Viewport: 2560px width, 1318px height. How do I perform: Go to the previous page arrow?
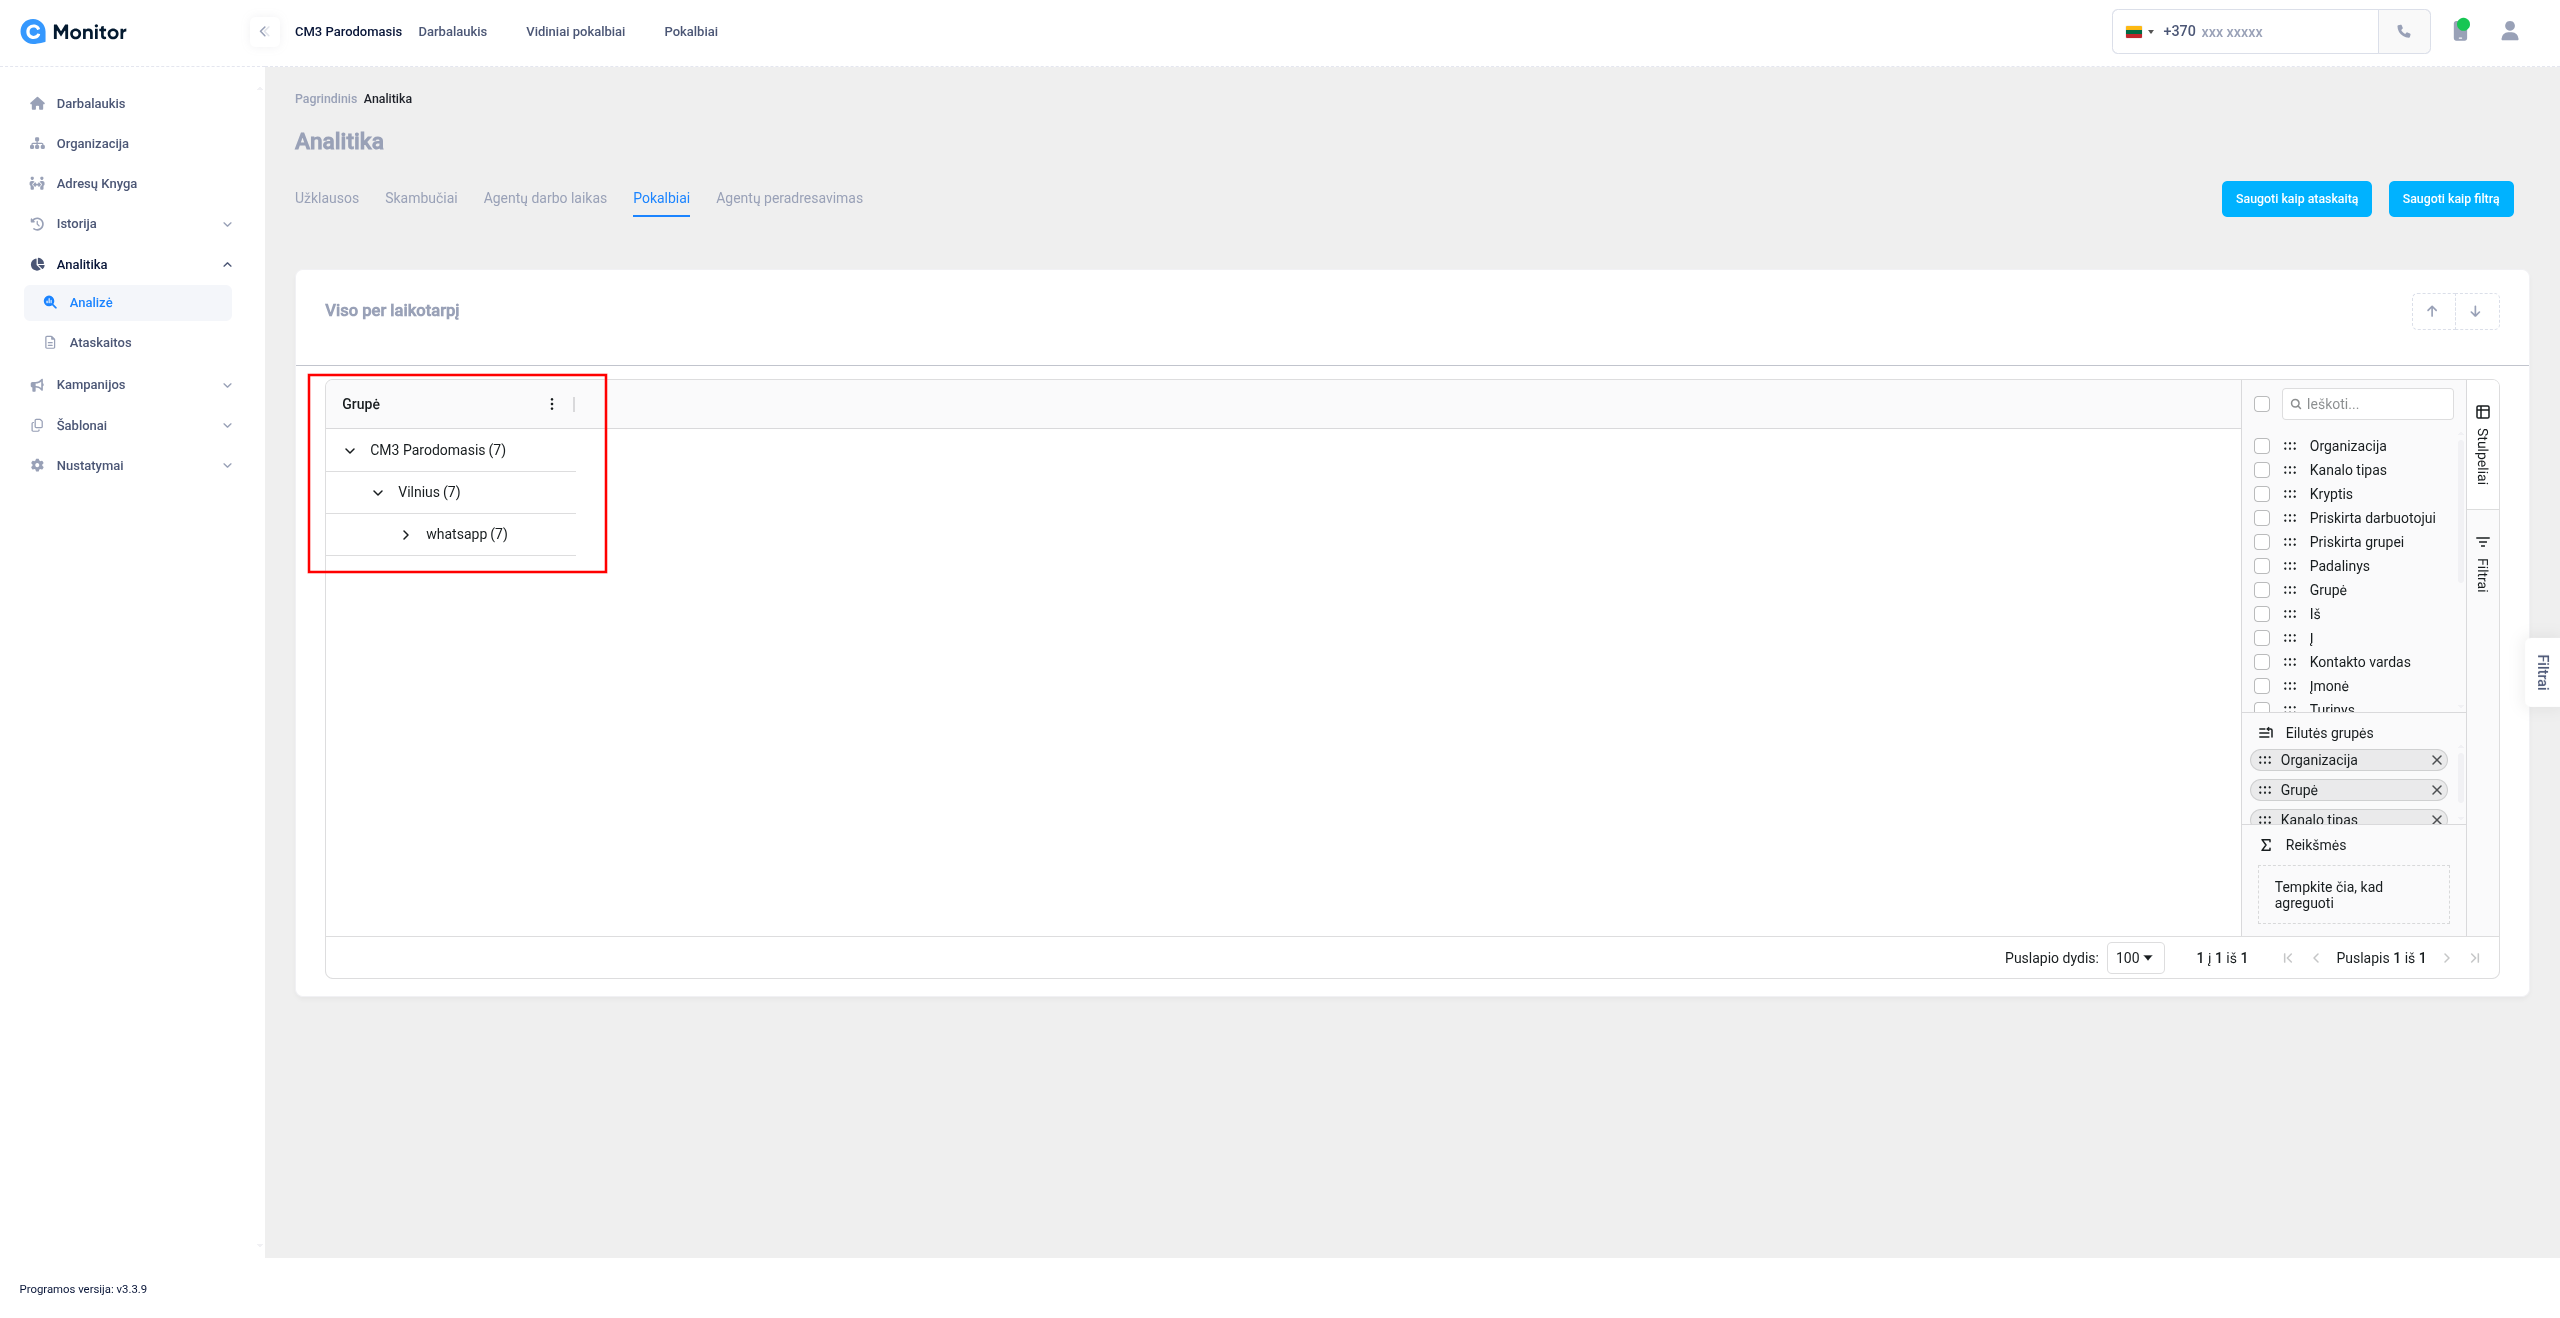pyautogui.click(x=2316, y=958)
